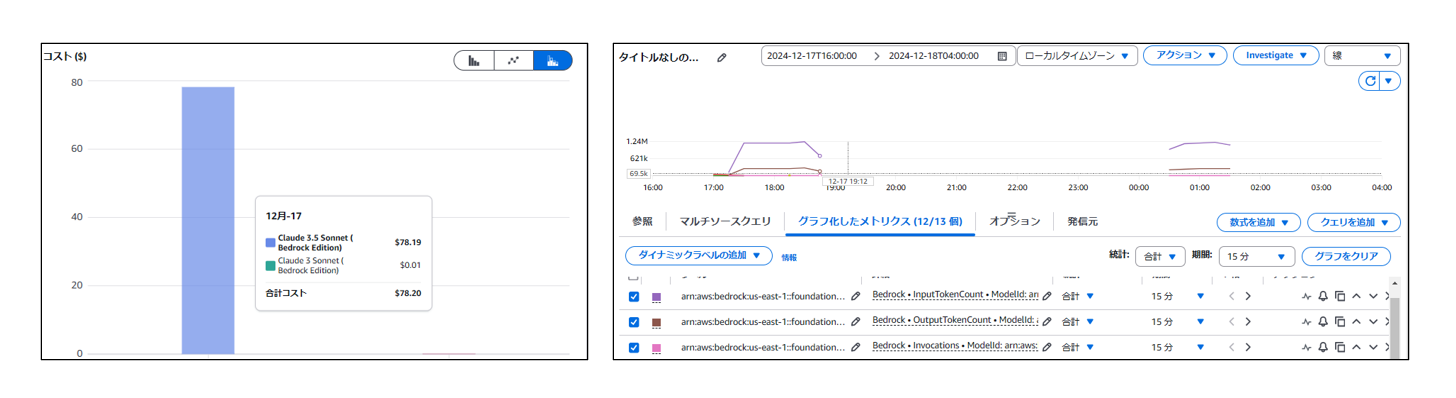The image size is (1456, 398).
Task: Refresh the CloudWatch graph
Action: [x=1369, y=81]
